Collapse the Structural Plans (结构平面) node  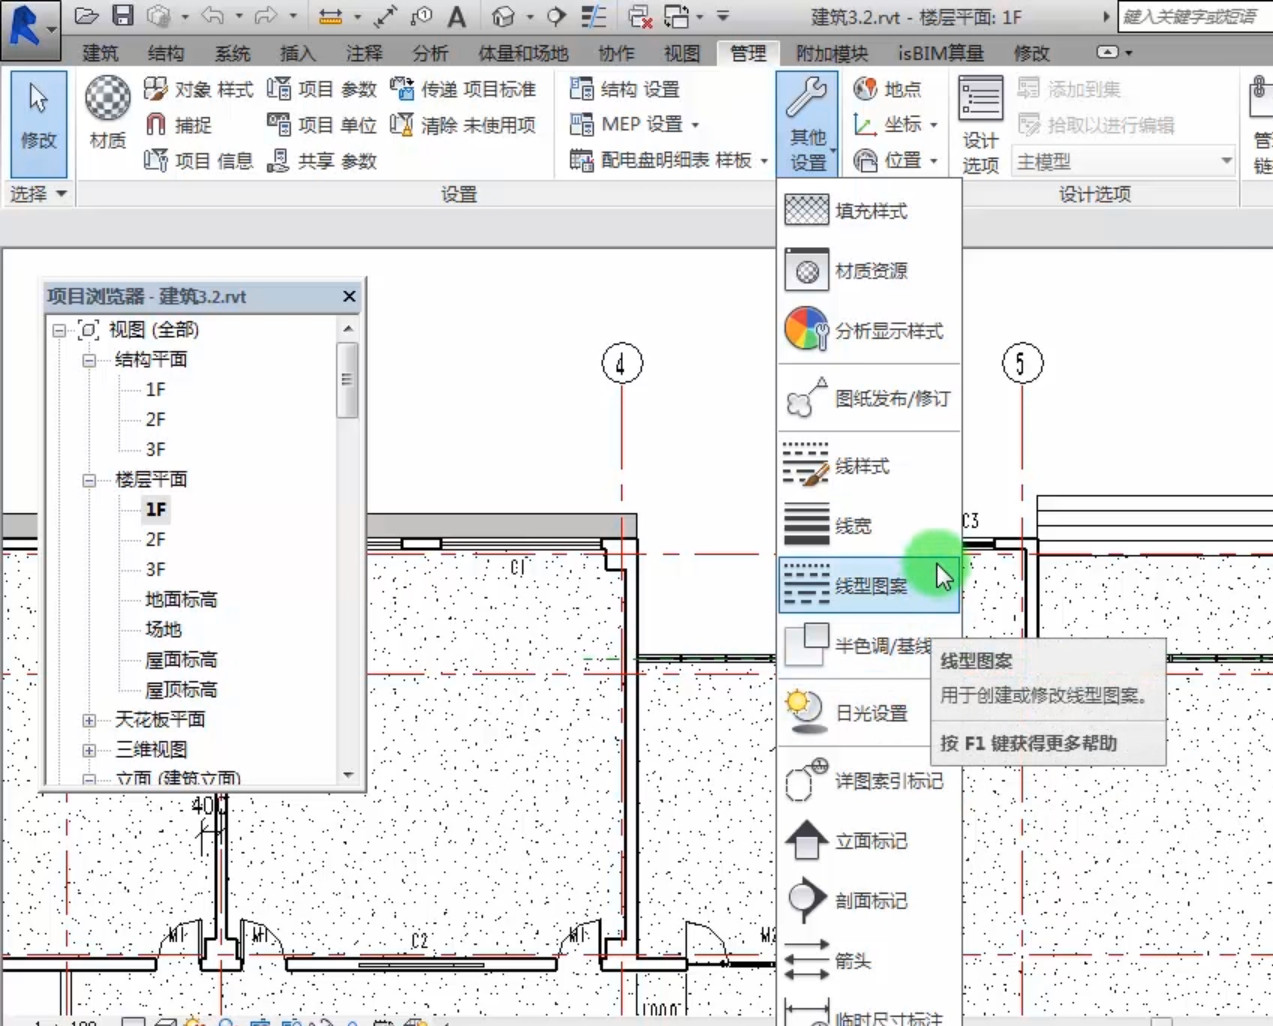coord(89,360)
